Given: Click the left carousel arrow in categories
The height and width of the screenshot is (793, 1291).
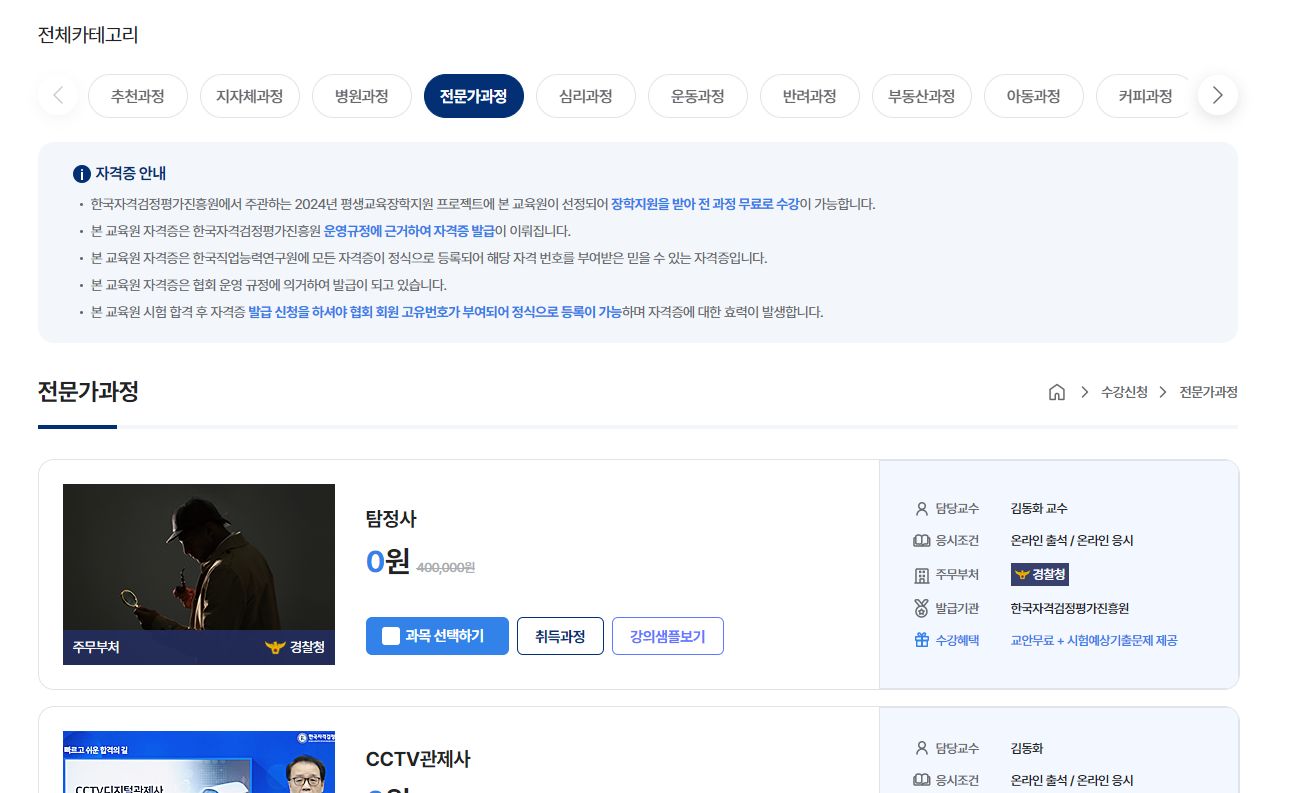Looking at the screenshot, I should pos(58,96).
